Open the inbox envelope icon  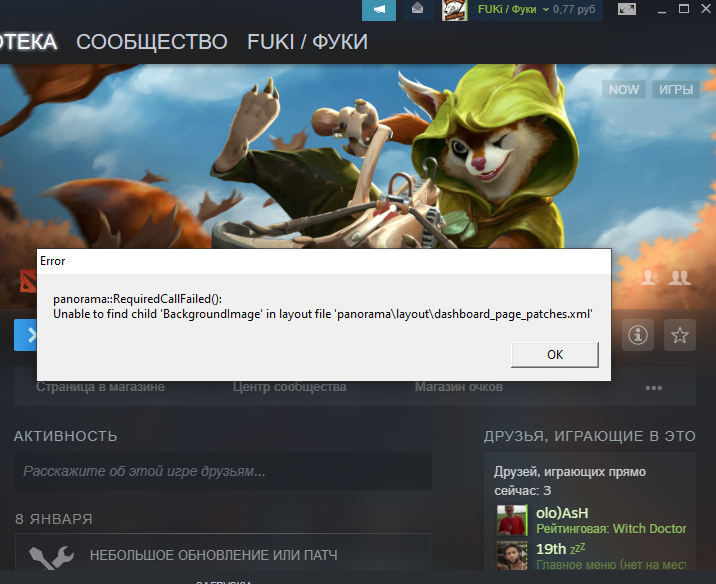(x=418, y=9)
